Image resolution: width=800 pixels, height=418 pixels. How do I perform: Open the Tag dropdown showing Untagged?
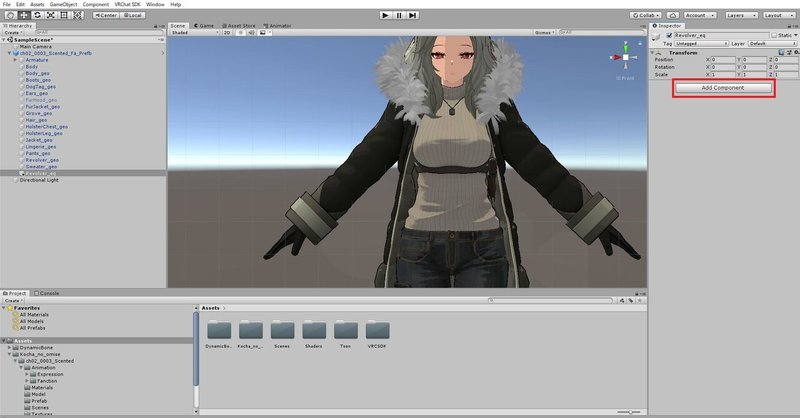pos(702,44)
